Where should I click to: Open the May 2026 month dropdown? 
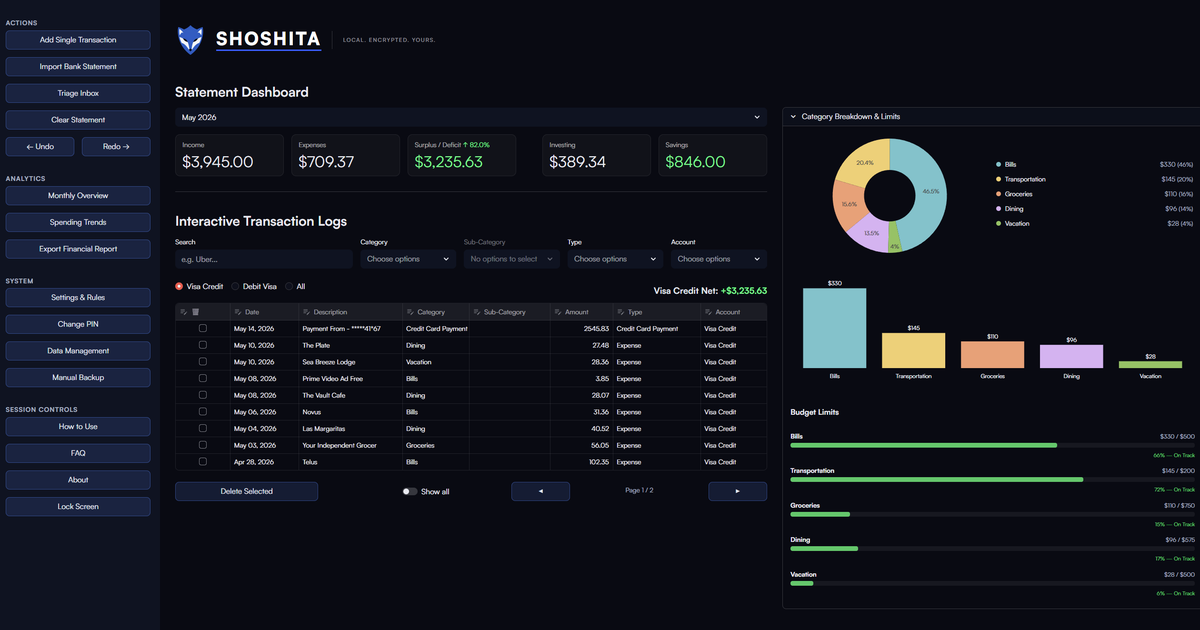(471, 117)
